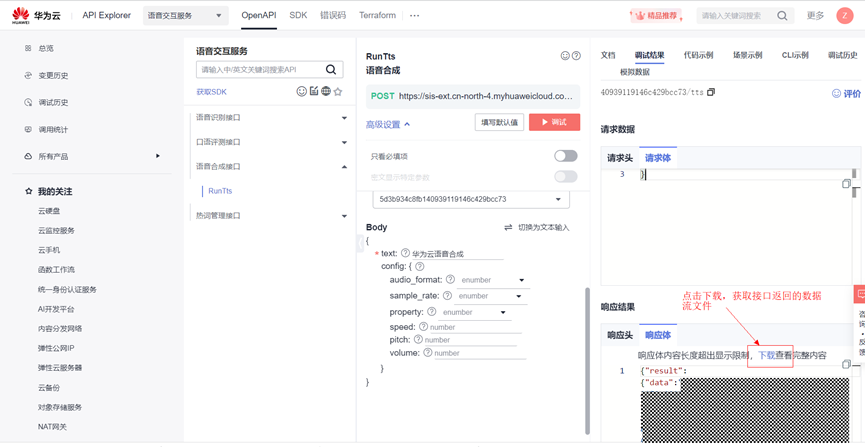
Task: Click the speed number input
Action: [476, 327]
